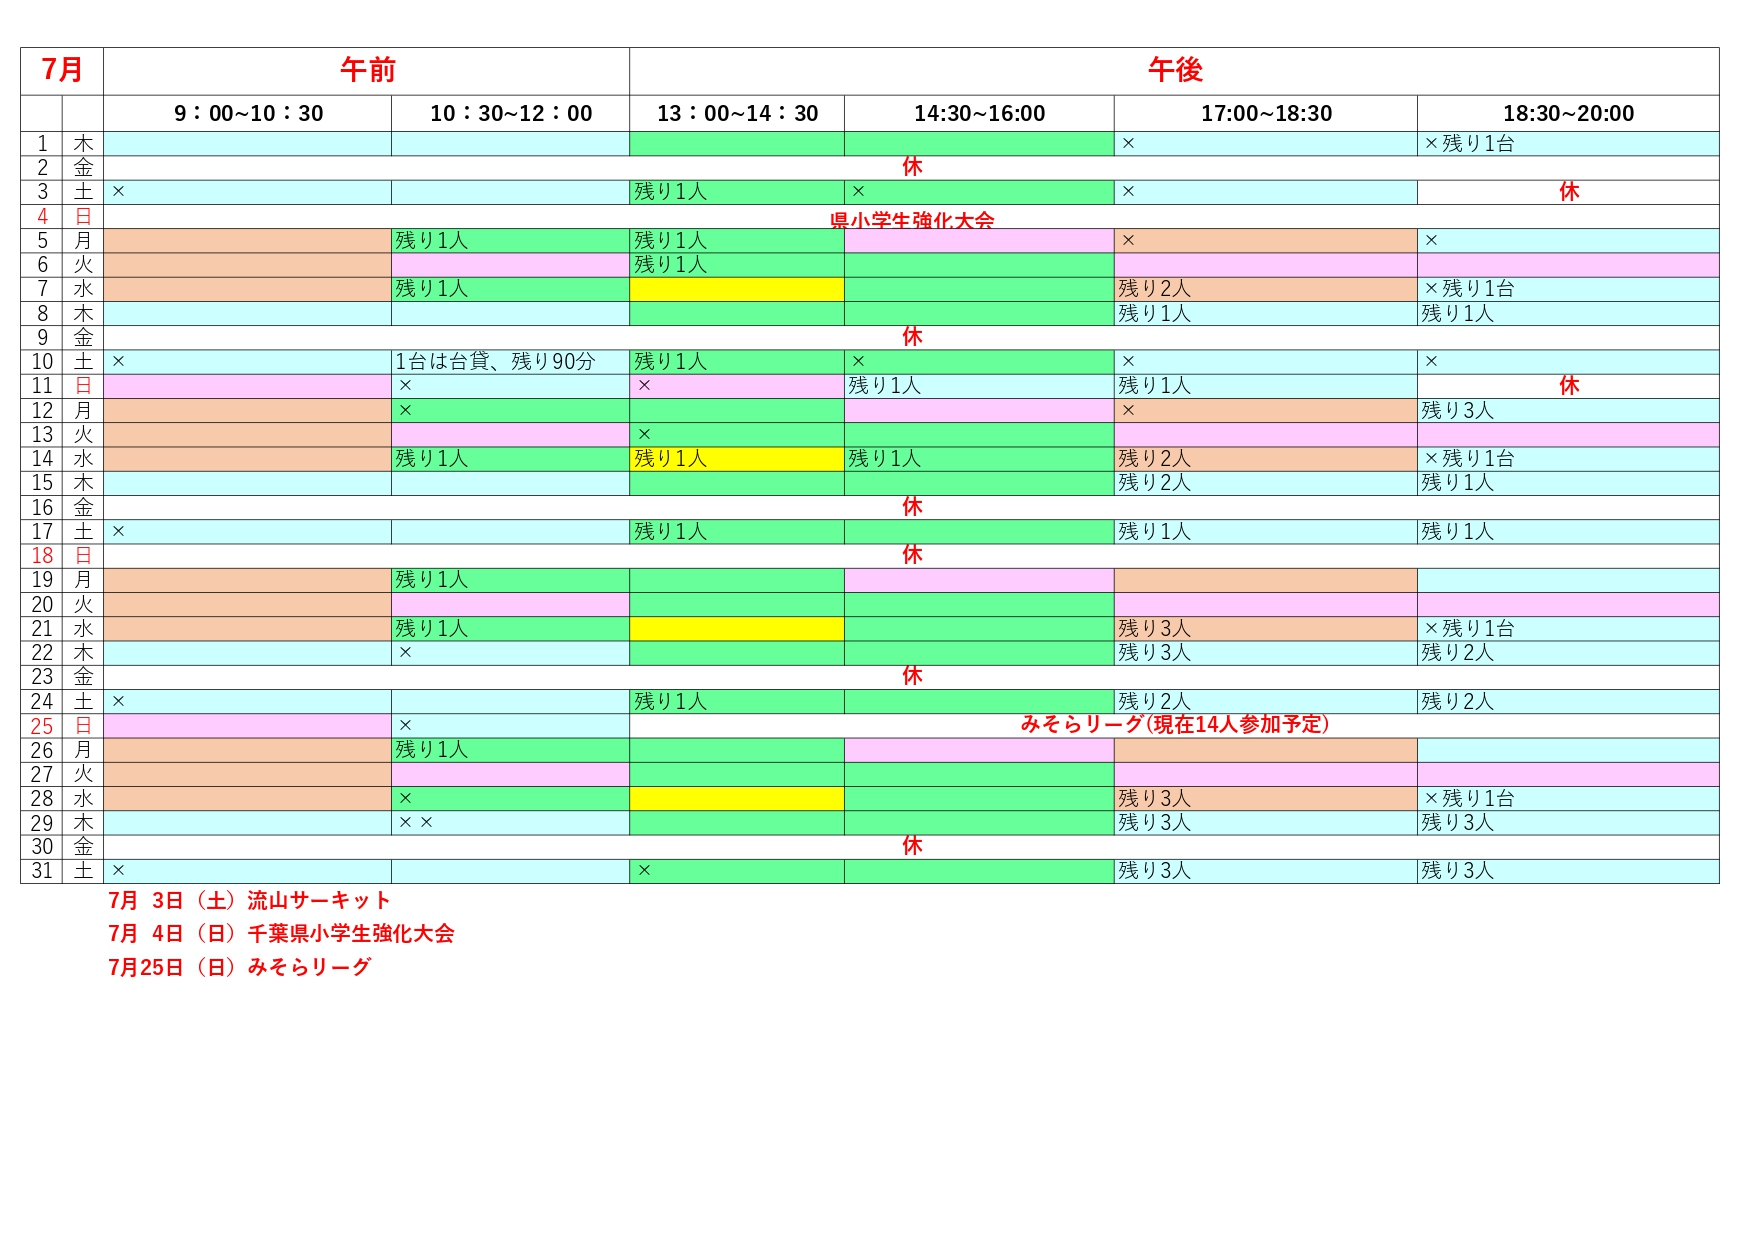Screen dimensions: 1754x1240
Task: Click the 9:00~10:30 column header
Action: click(x=248, y=114)
